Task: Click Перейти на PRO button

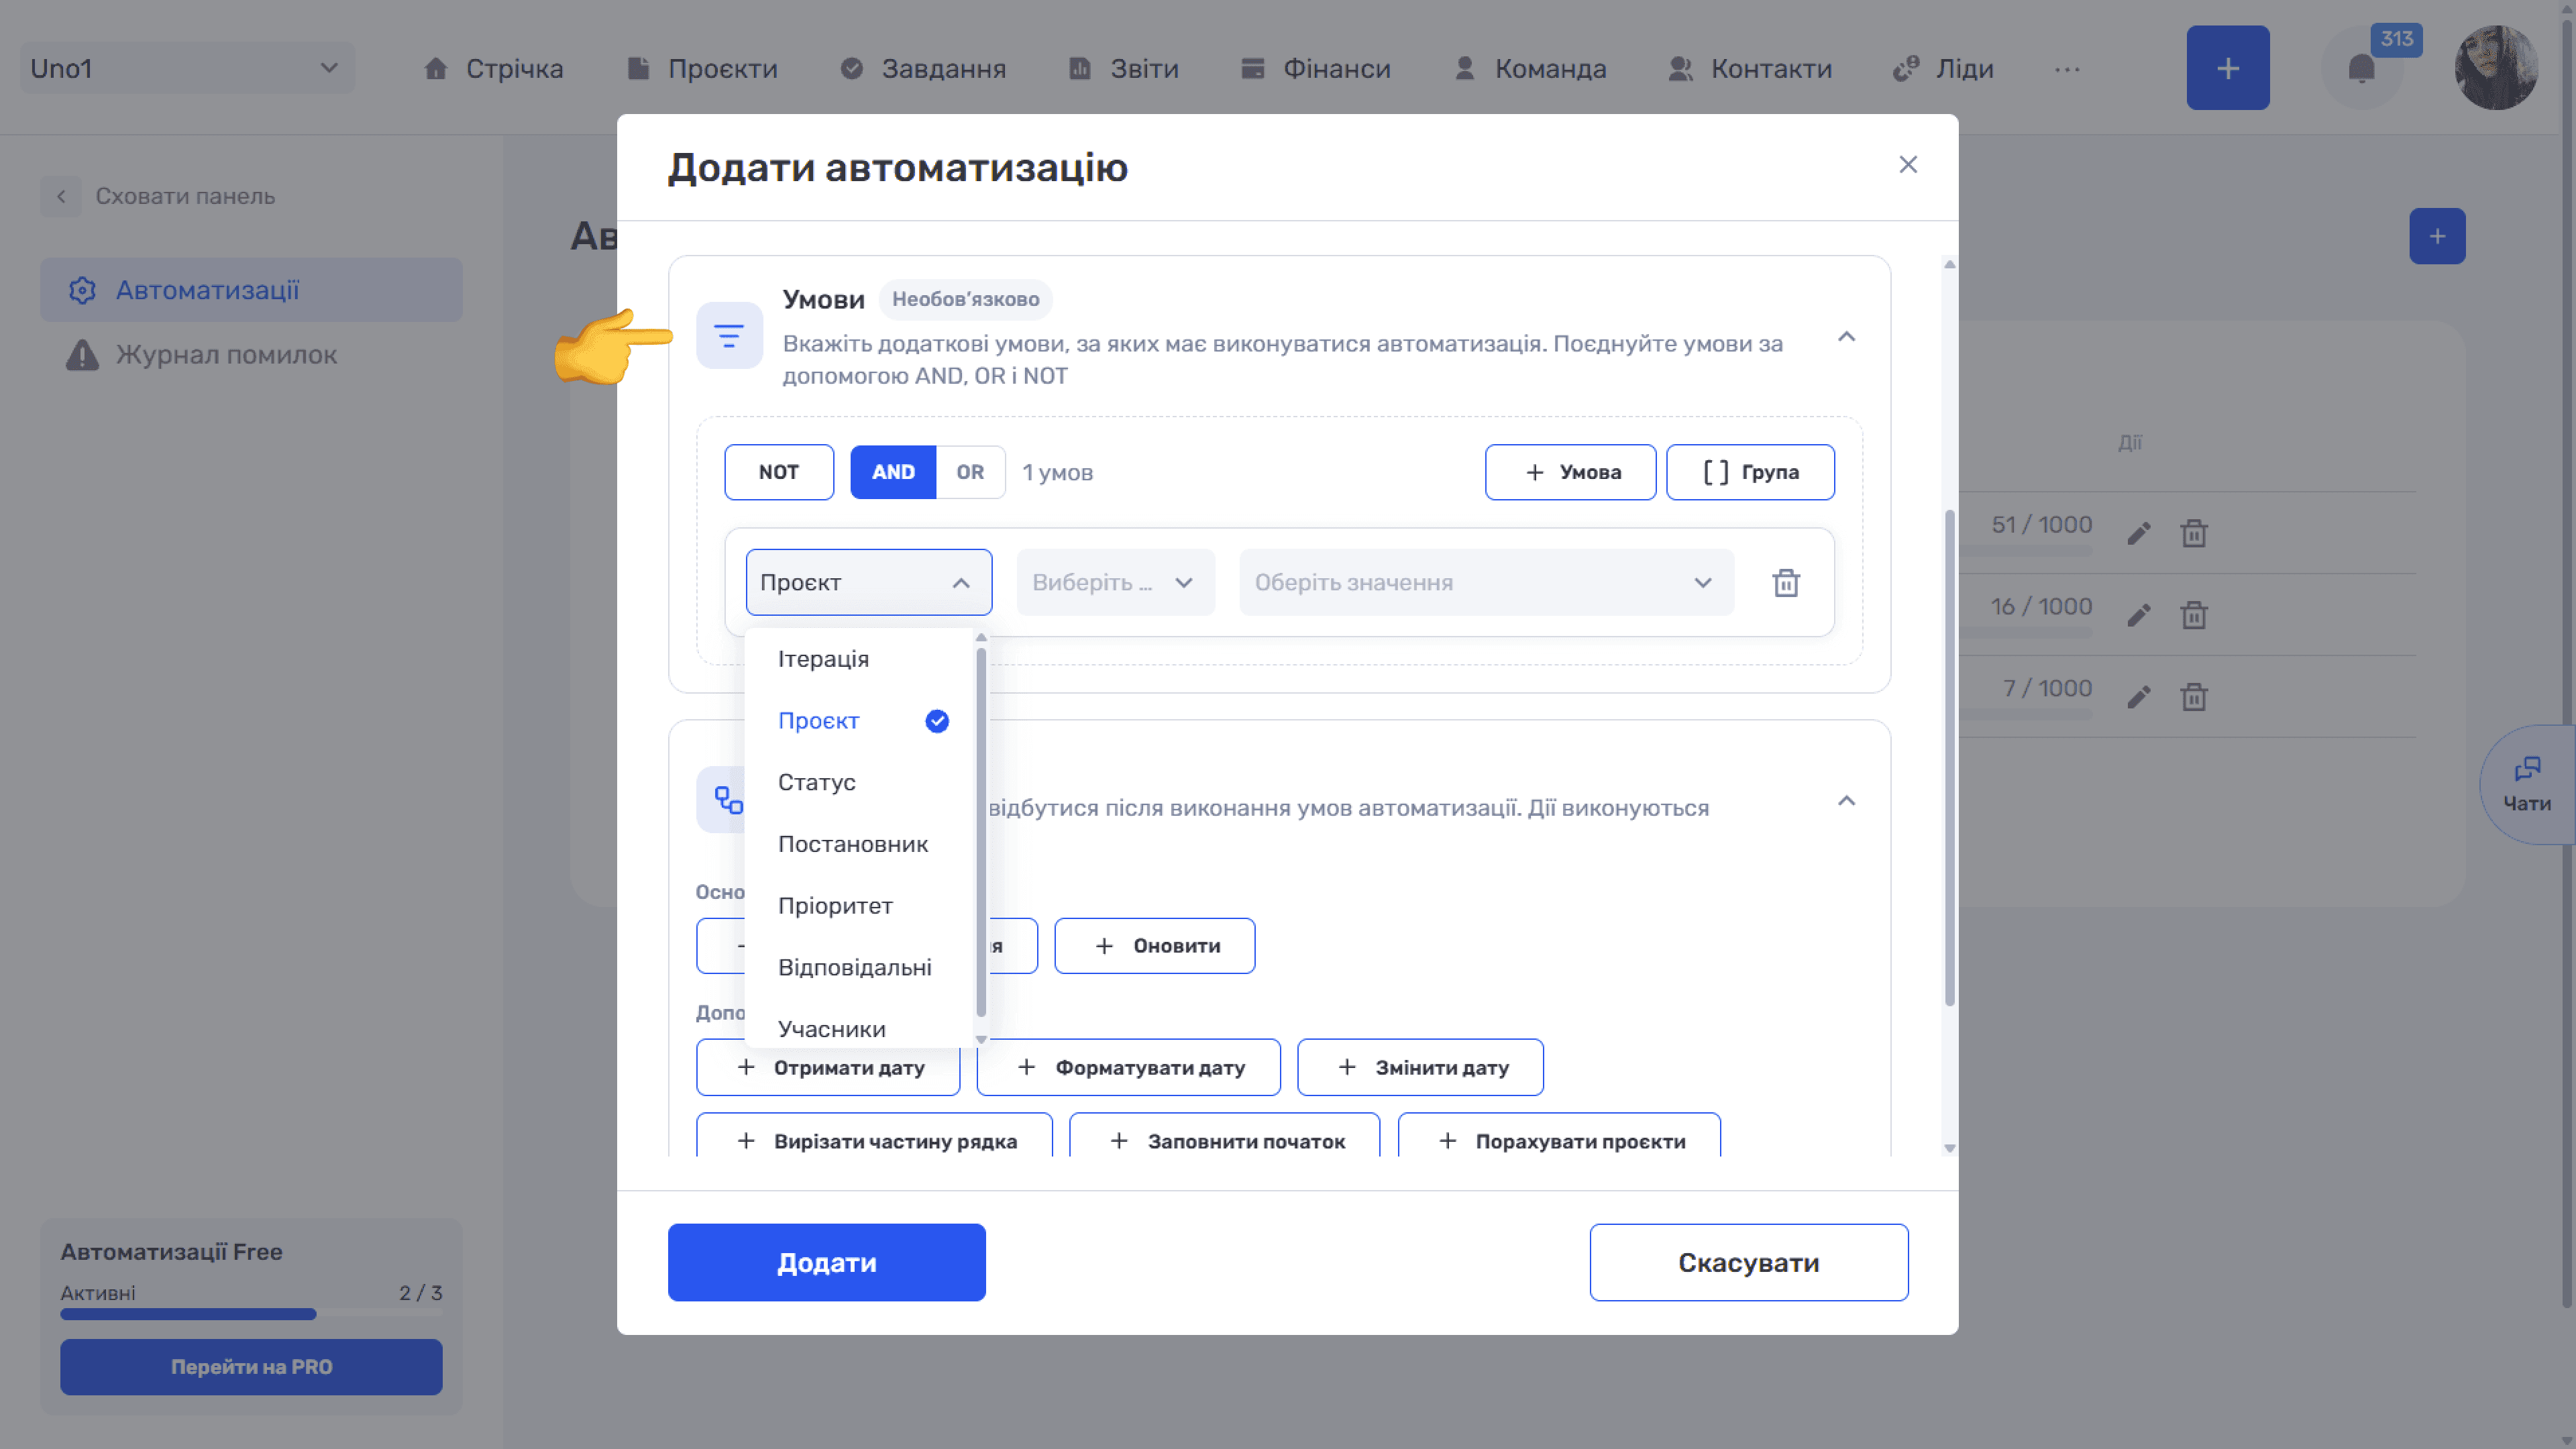Action: [251, 1367]
